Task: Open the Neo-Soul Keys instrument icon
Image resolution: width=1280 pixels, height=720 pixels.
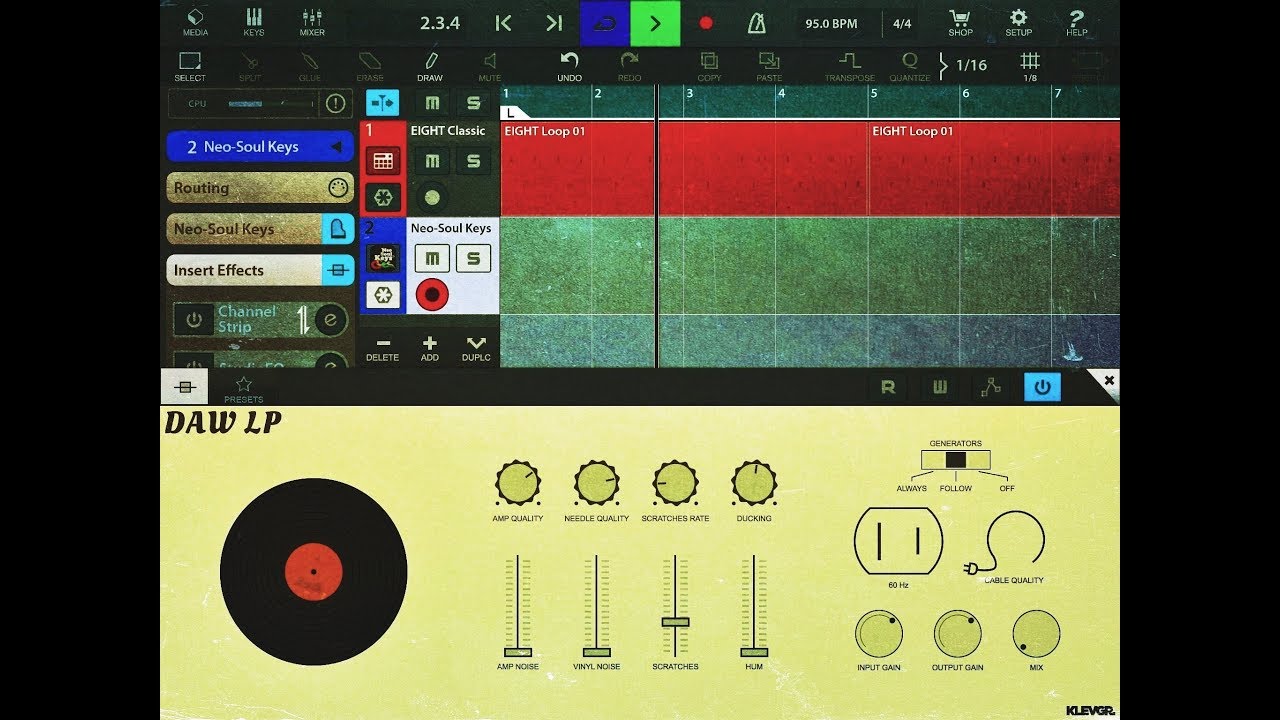Action: (x=383, y=258)
